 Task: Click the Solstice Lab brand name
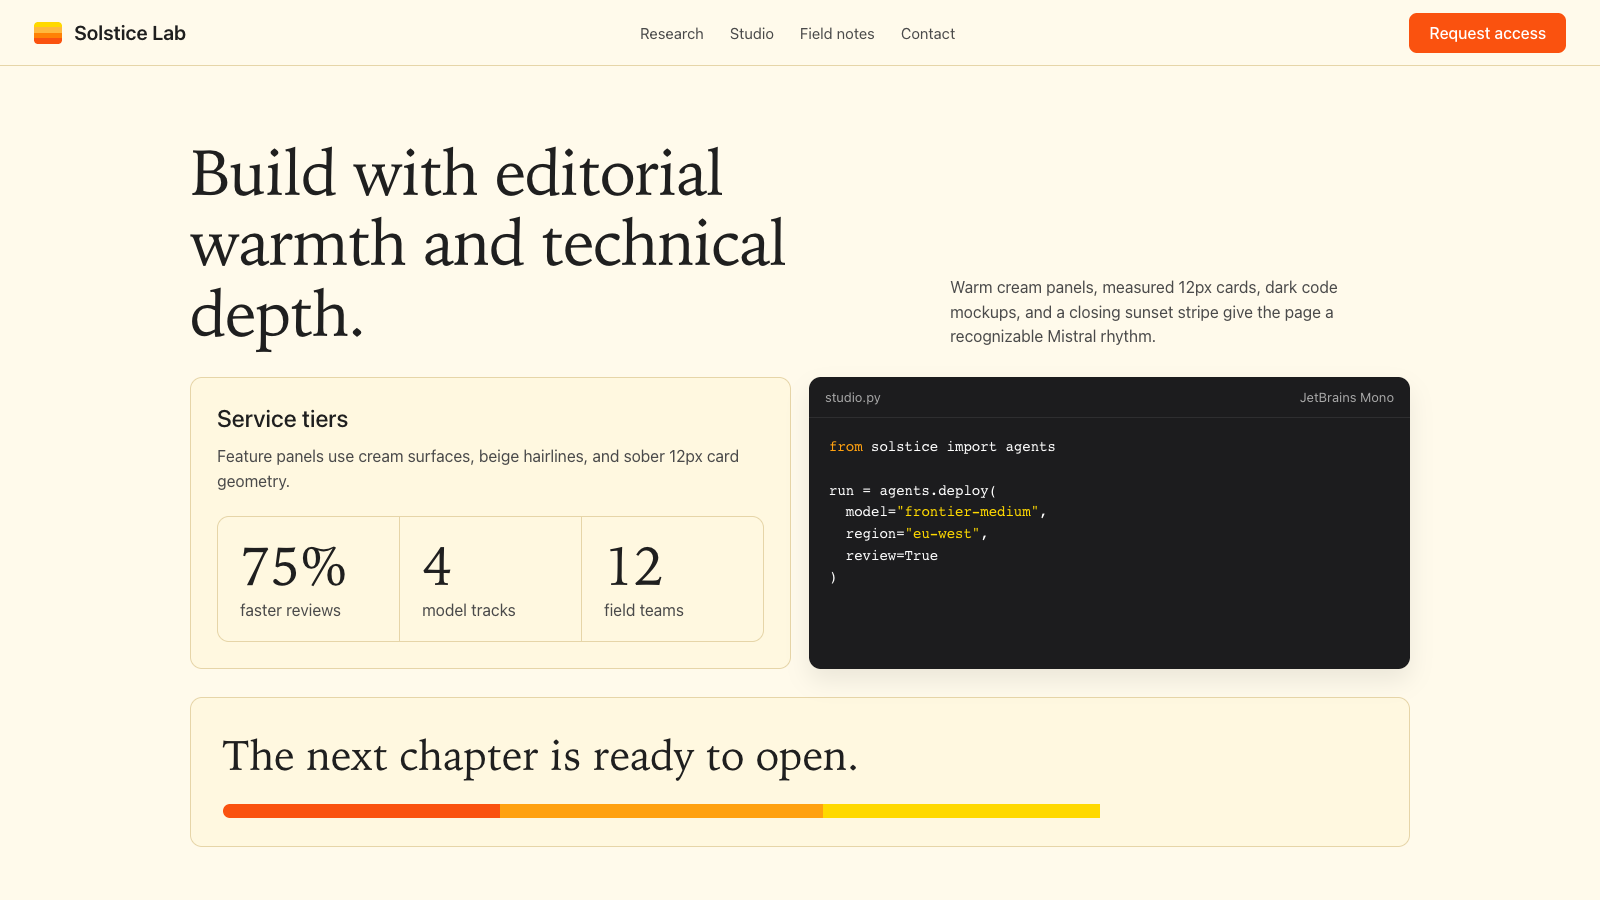[x=130, y=33]
